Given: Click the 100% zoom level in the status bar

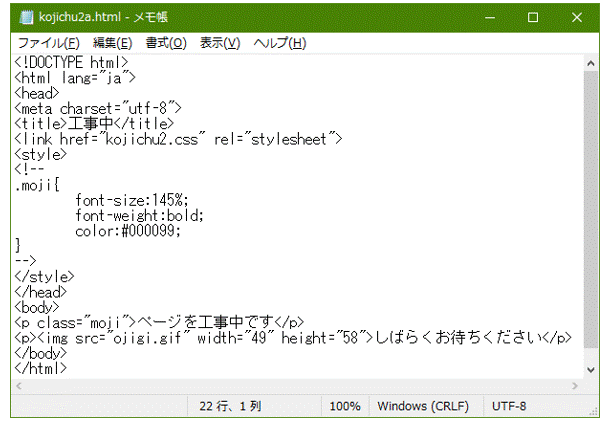Looking at the screenshot, I should point(344,407).
